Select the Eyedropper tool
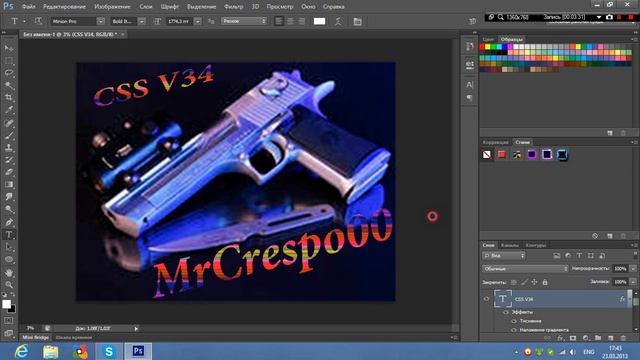This screenshot has width=640, height=360. [9, 110]
